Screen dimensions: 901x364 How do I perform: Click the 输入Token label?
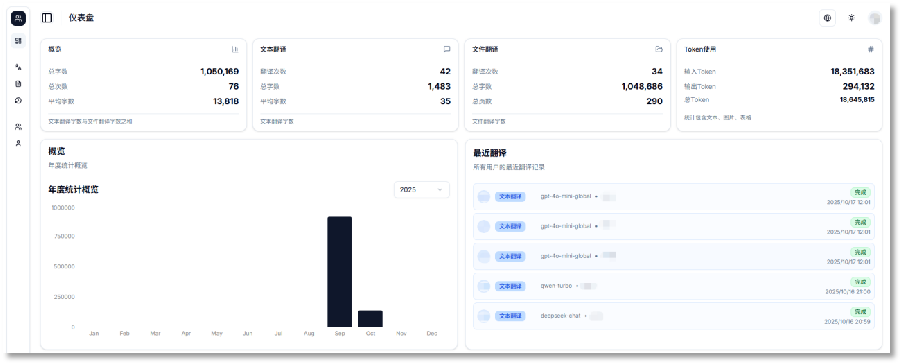[x=699, y=71]
